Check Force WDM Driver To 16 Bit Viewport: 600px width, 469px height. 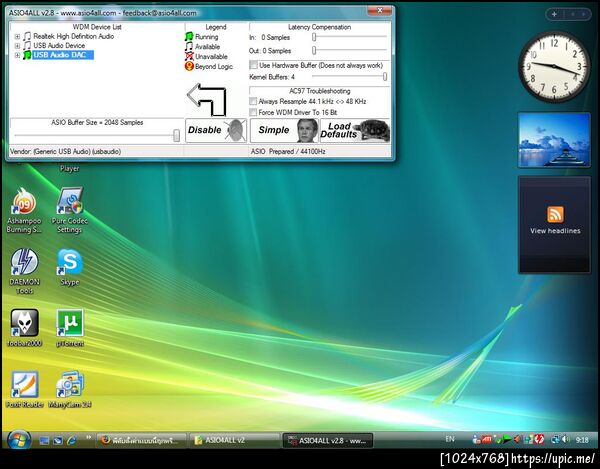[253, 112]
